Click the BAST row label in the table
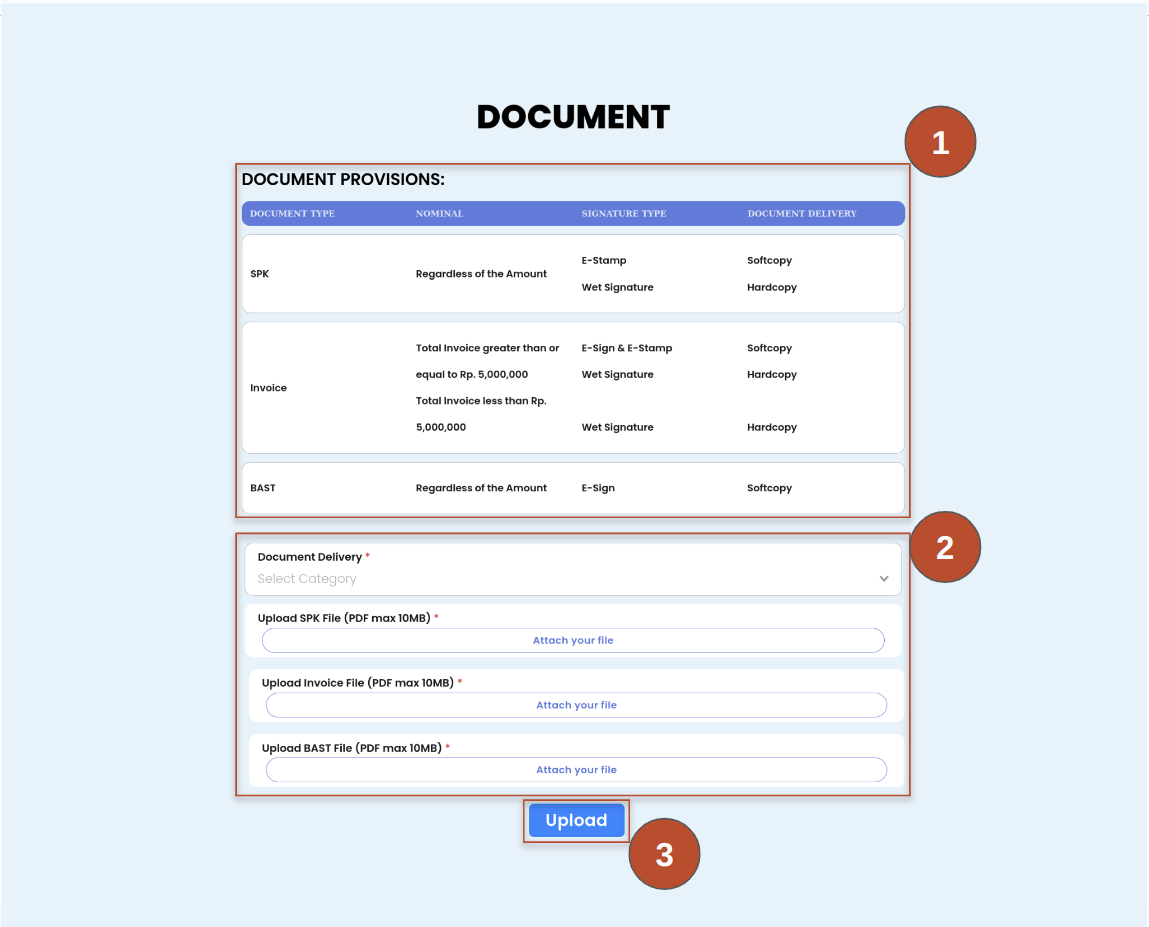The height and width of the screenshot is (927, 1149). tap(262, 488)
